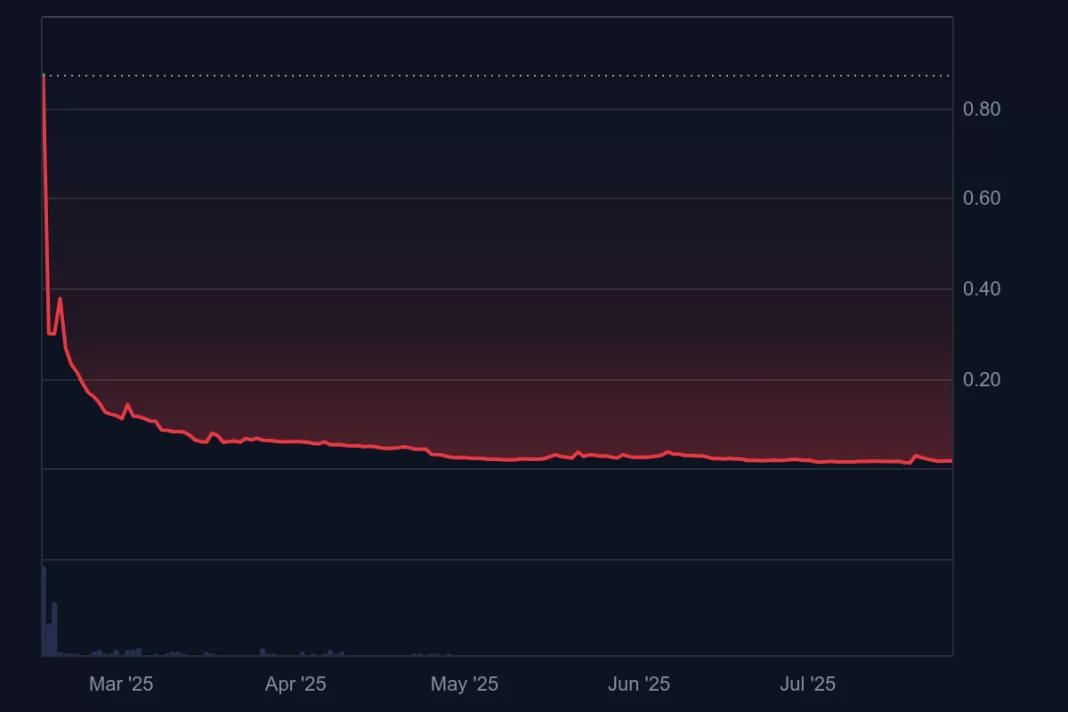Click the red line's final right endpoint
The image size is (1068, 712).
pos(951,461)
